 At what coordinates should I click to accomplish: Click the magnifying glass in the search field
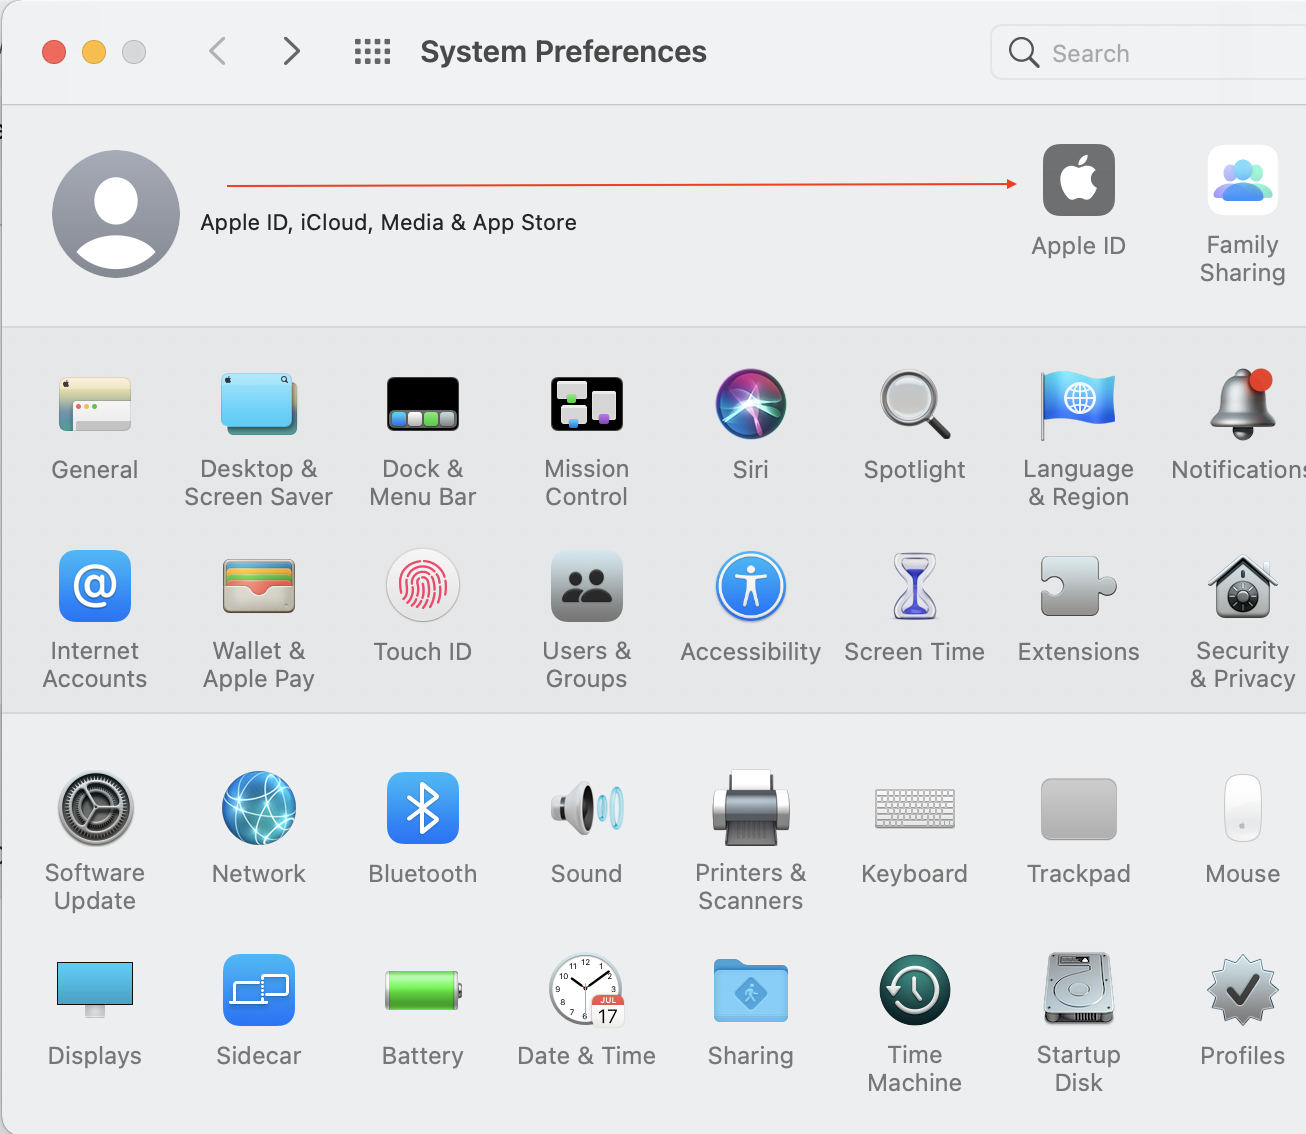[1023, 52]
